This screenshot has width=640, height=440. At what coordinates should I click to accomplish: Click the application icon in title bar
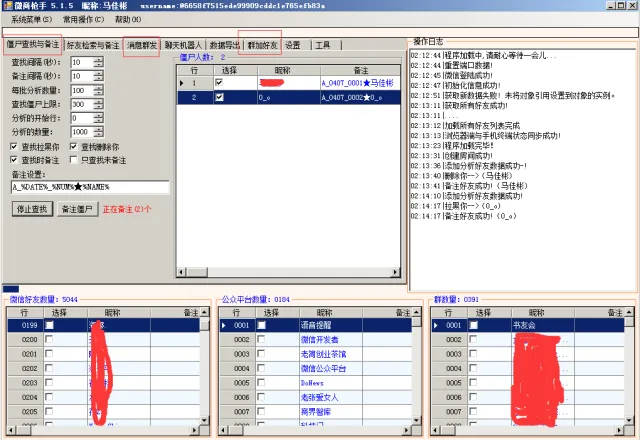tap(7, 5)
